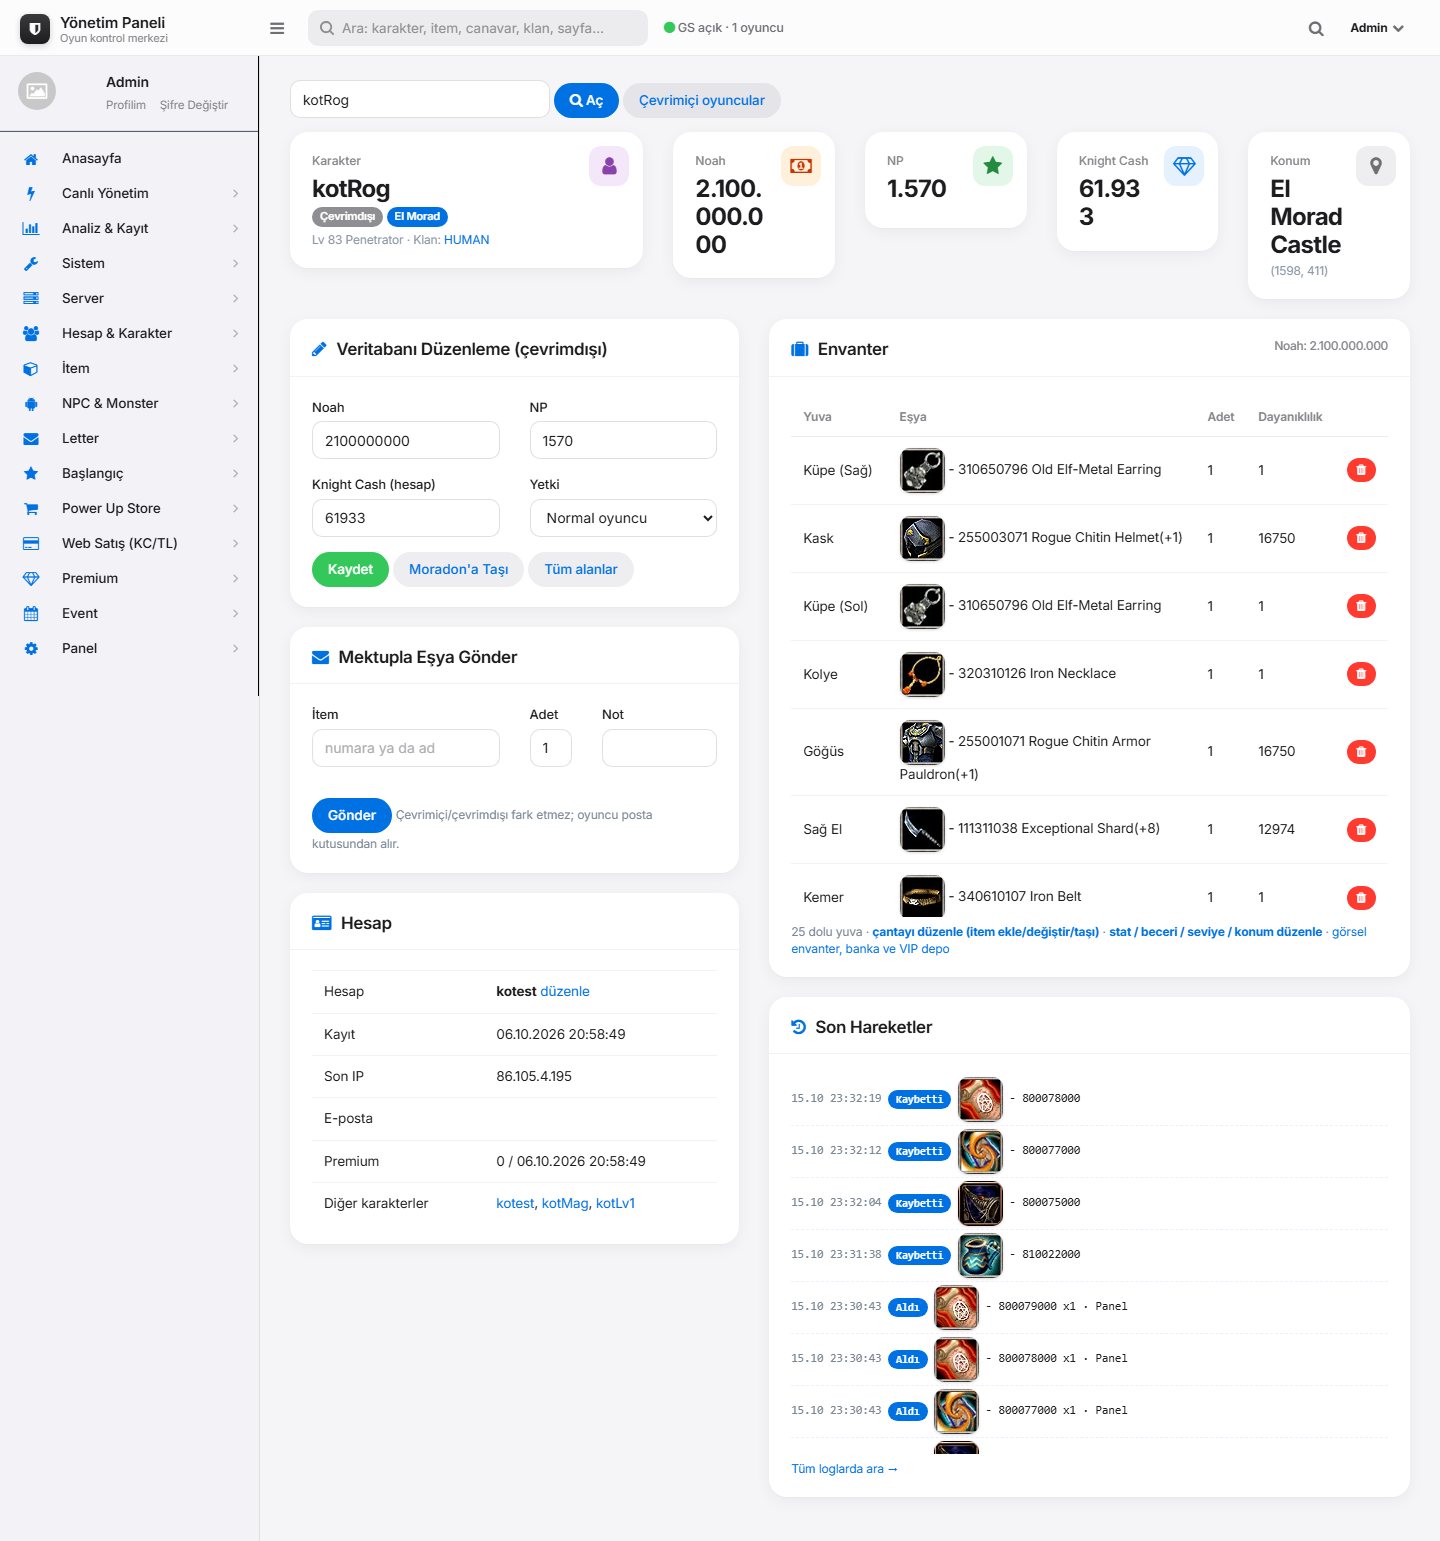Open the Premium sidebar menu
Viewport: 1440px width, 1541px height.
point(129,579)
